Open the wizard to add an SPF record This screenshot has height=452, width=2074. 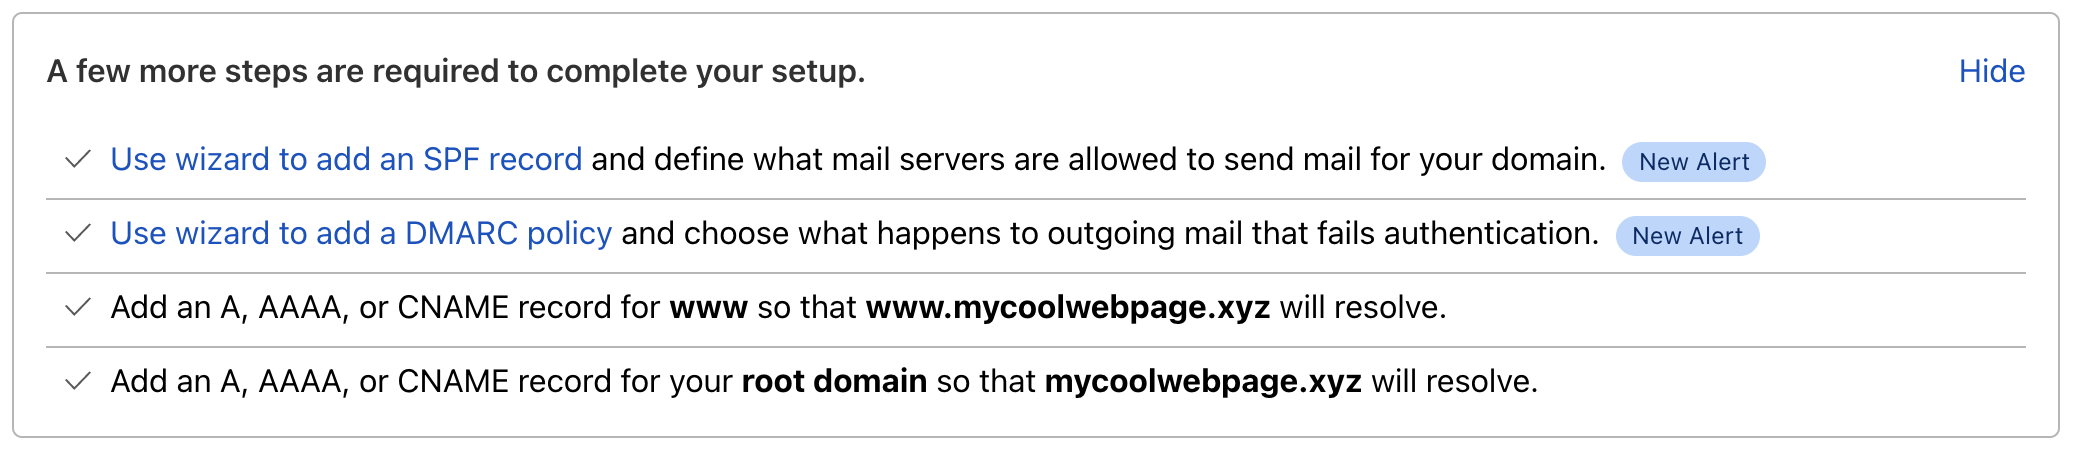[x=346, y=160]
